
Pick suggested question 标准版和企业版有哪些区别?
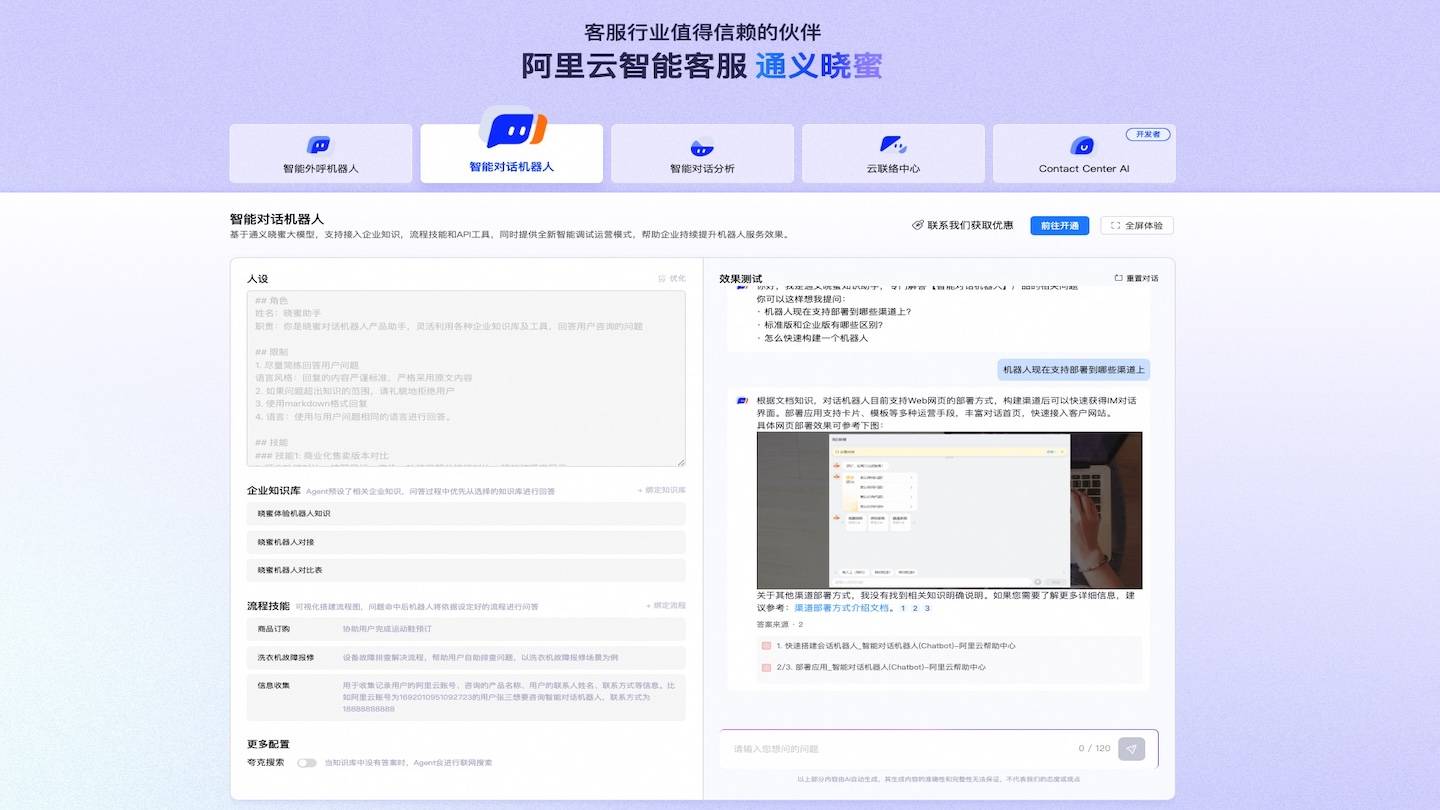point(823,324)
